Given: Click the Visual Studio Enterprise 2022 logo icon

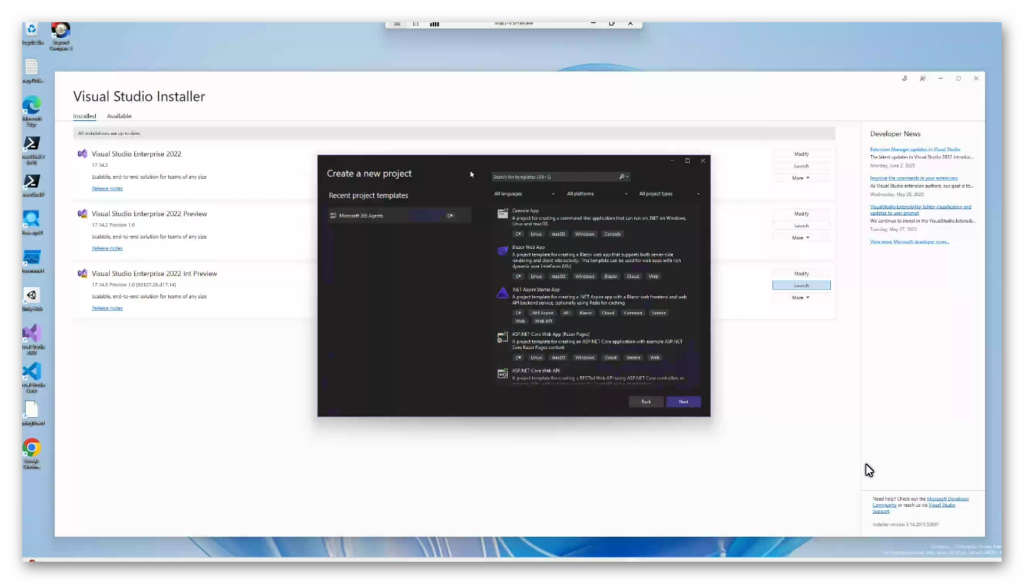Looking at the screenshot, I should pyautogui.click(x=82, y=154).
